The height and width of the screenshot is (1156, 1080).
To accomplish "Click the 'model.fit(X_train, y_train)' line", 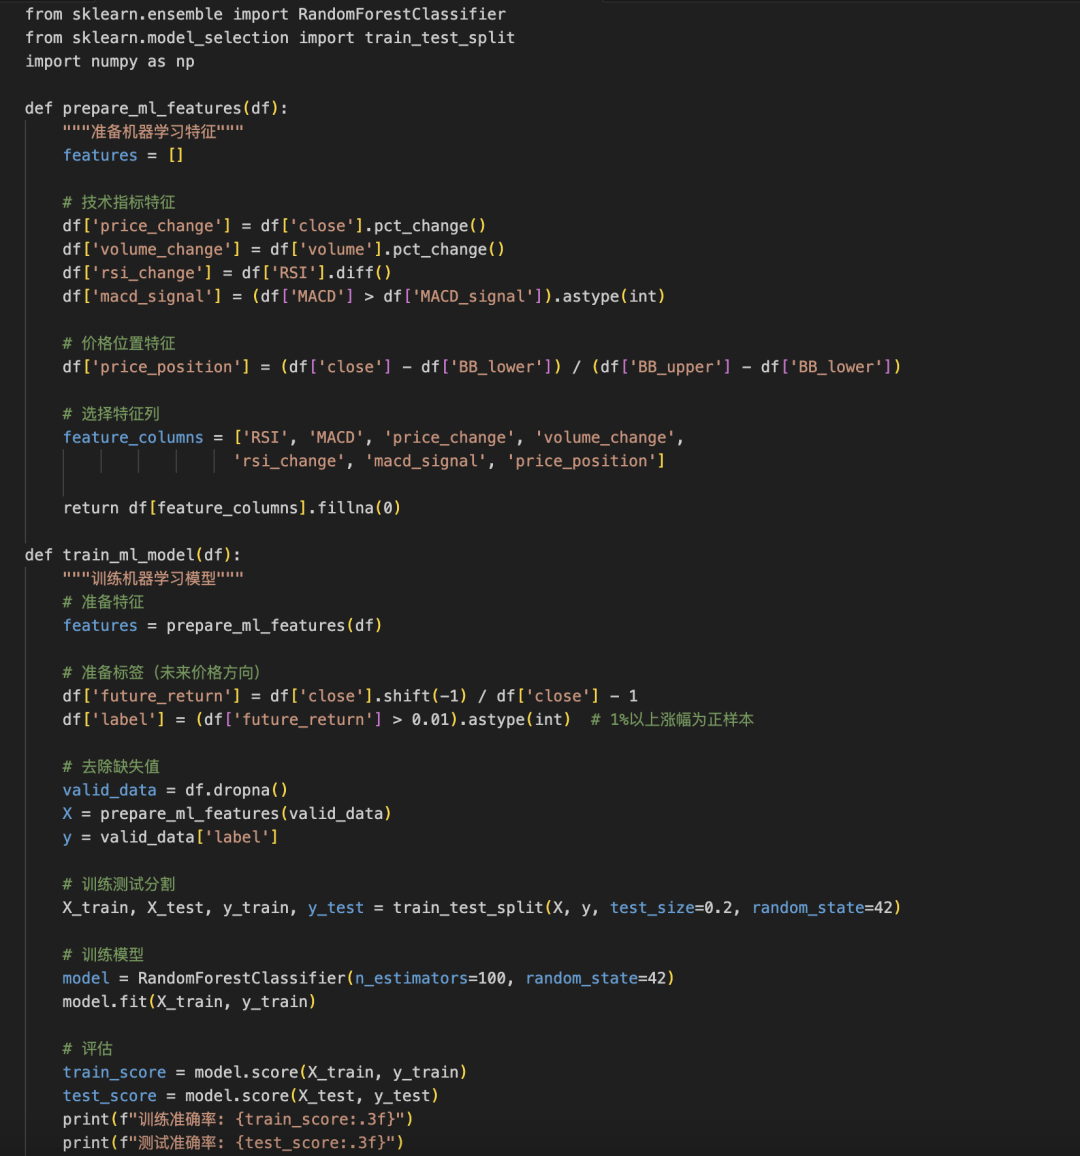I will coord(189,1002).
